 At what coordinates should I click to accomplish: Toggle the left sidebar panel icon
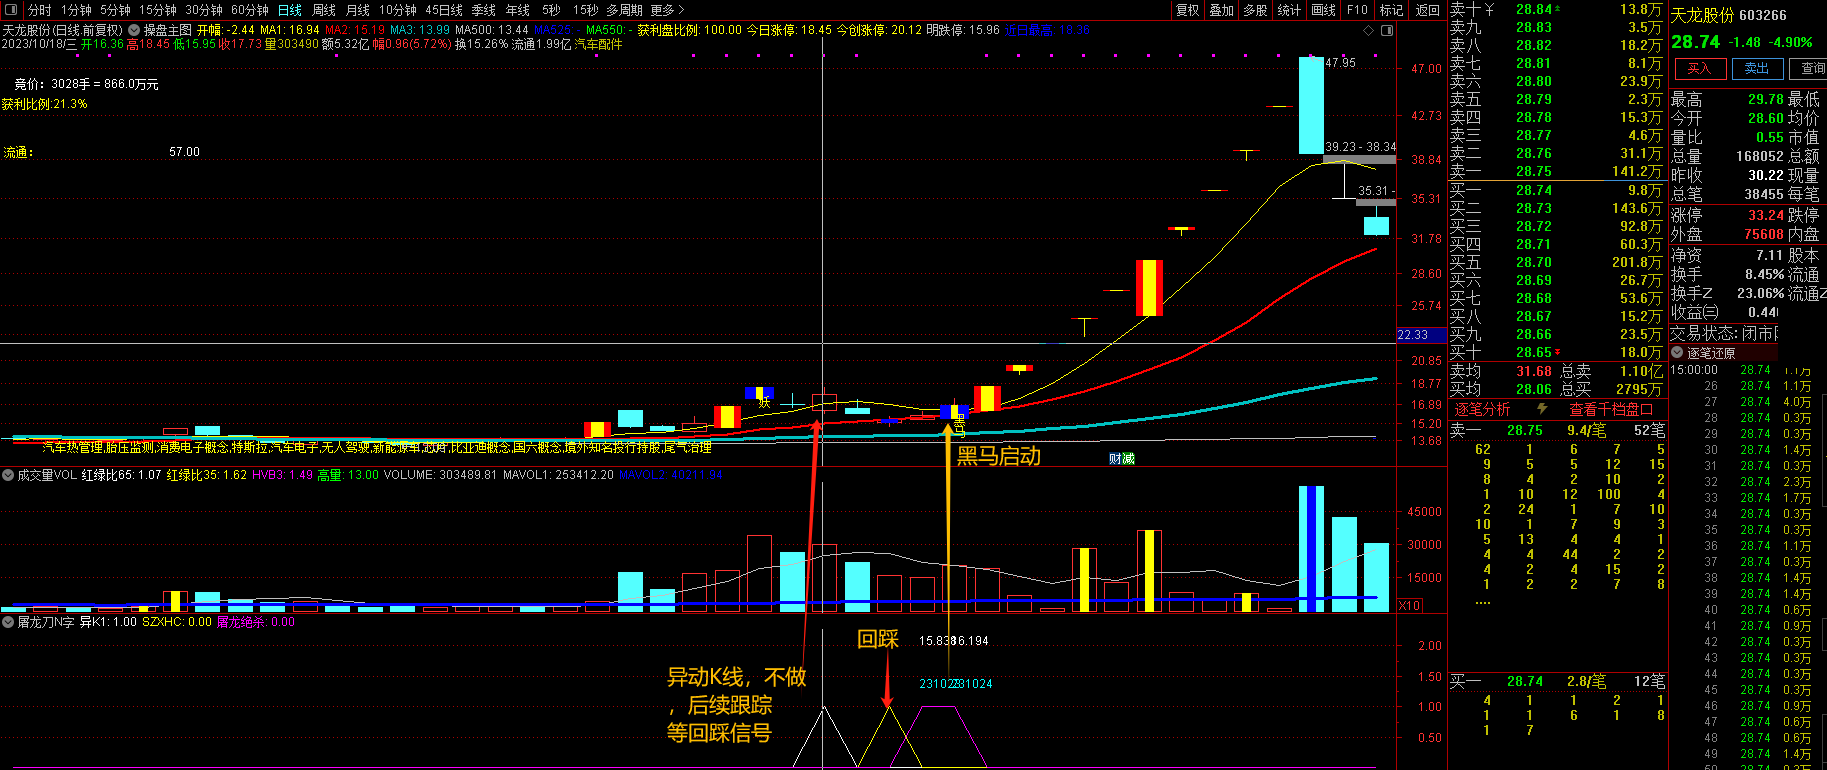(13, 10)
